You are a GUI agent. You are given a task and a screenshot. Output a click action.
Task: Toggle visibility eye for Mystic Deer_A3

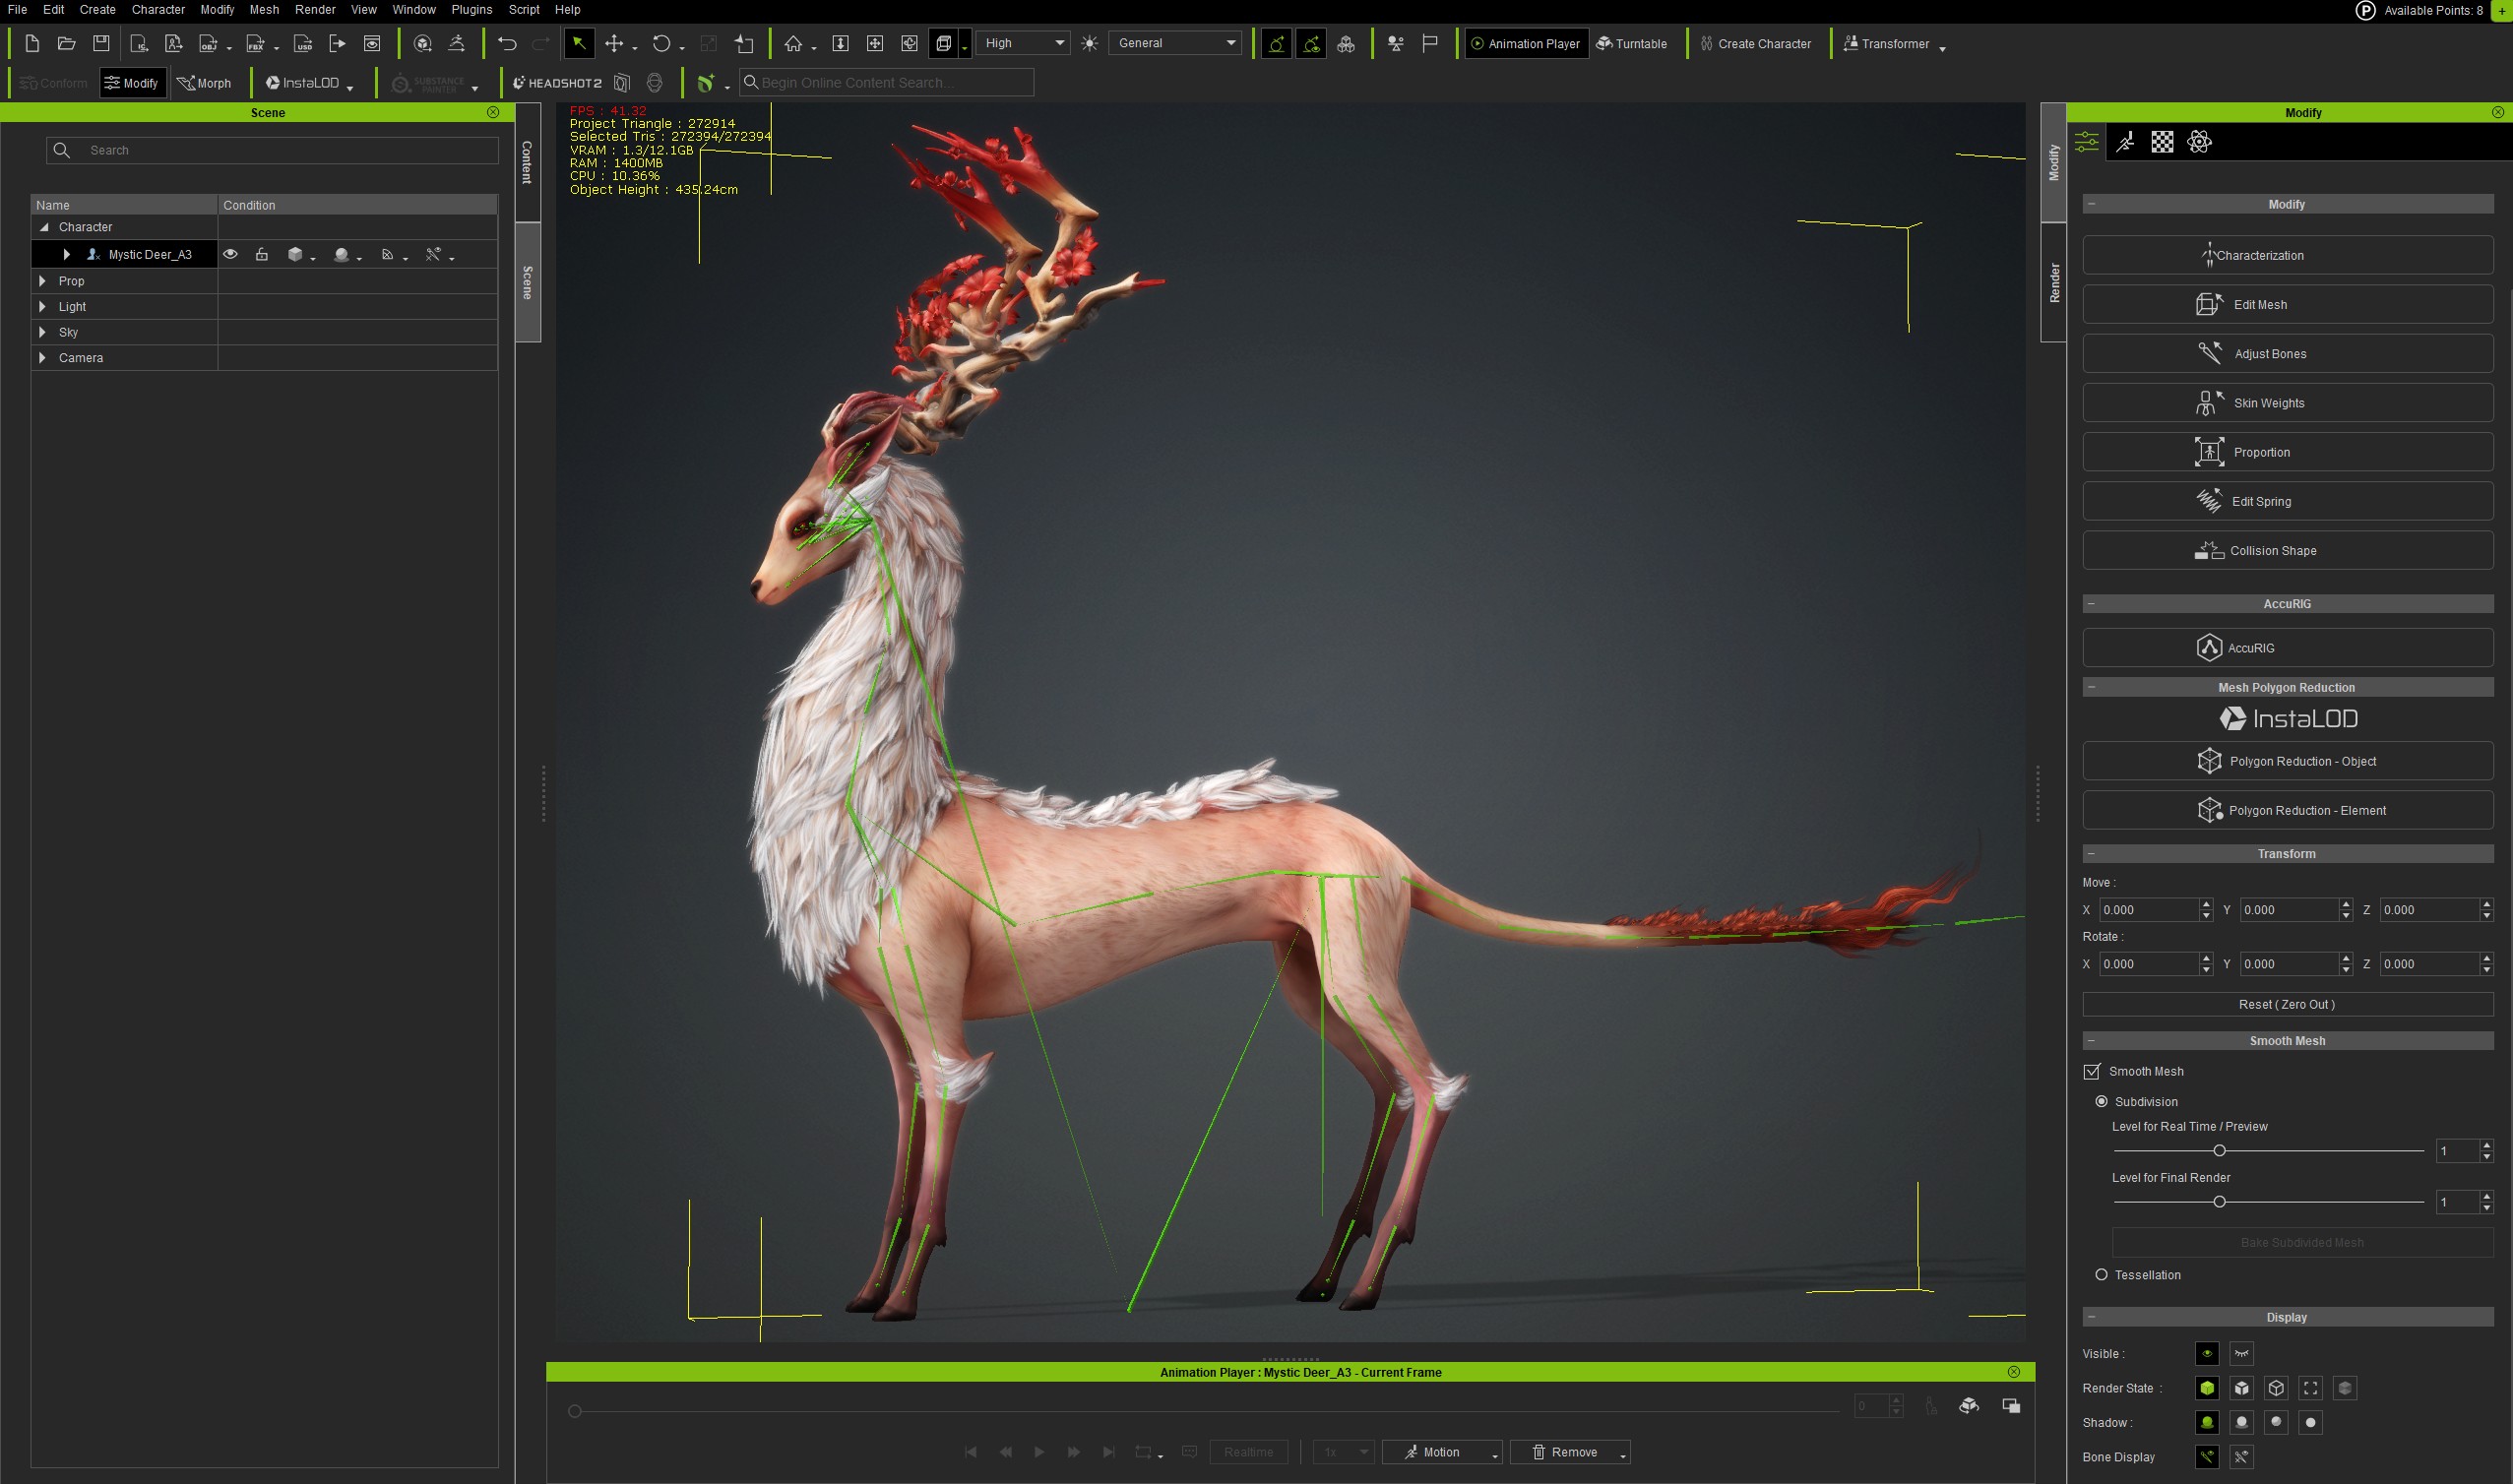(x=230, y=254)
